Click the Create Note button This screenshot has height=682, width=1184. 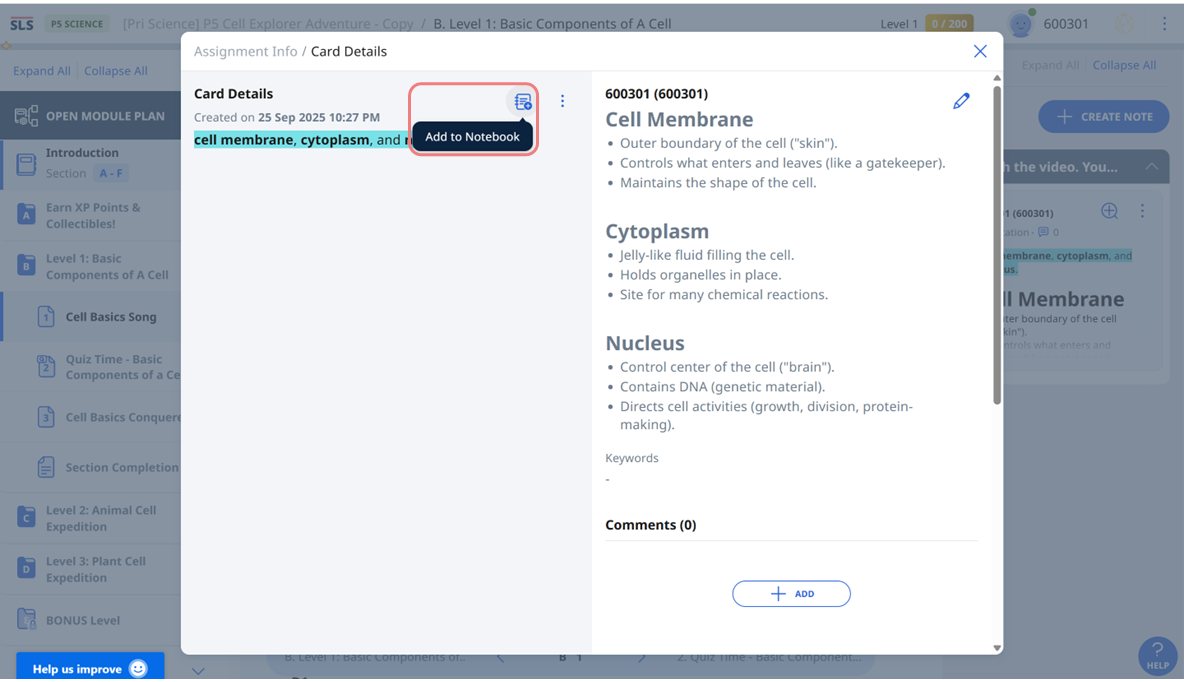(1103, 117)
